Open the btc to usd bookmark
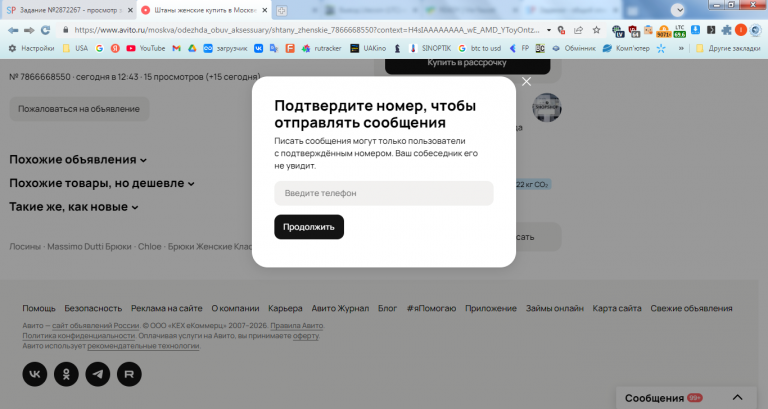The height and width of the screenshot is (409, 768). [480, 48]
